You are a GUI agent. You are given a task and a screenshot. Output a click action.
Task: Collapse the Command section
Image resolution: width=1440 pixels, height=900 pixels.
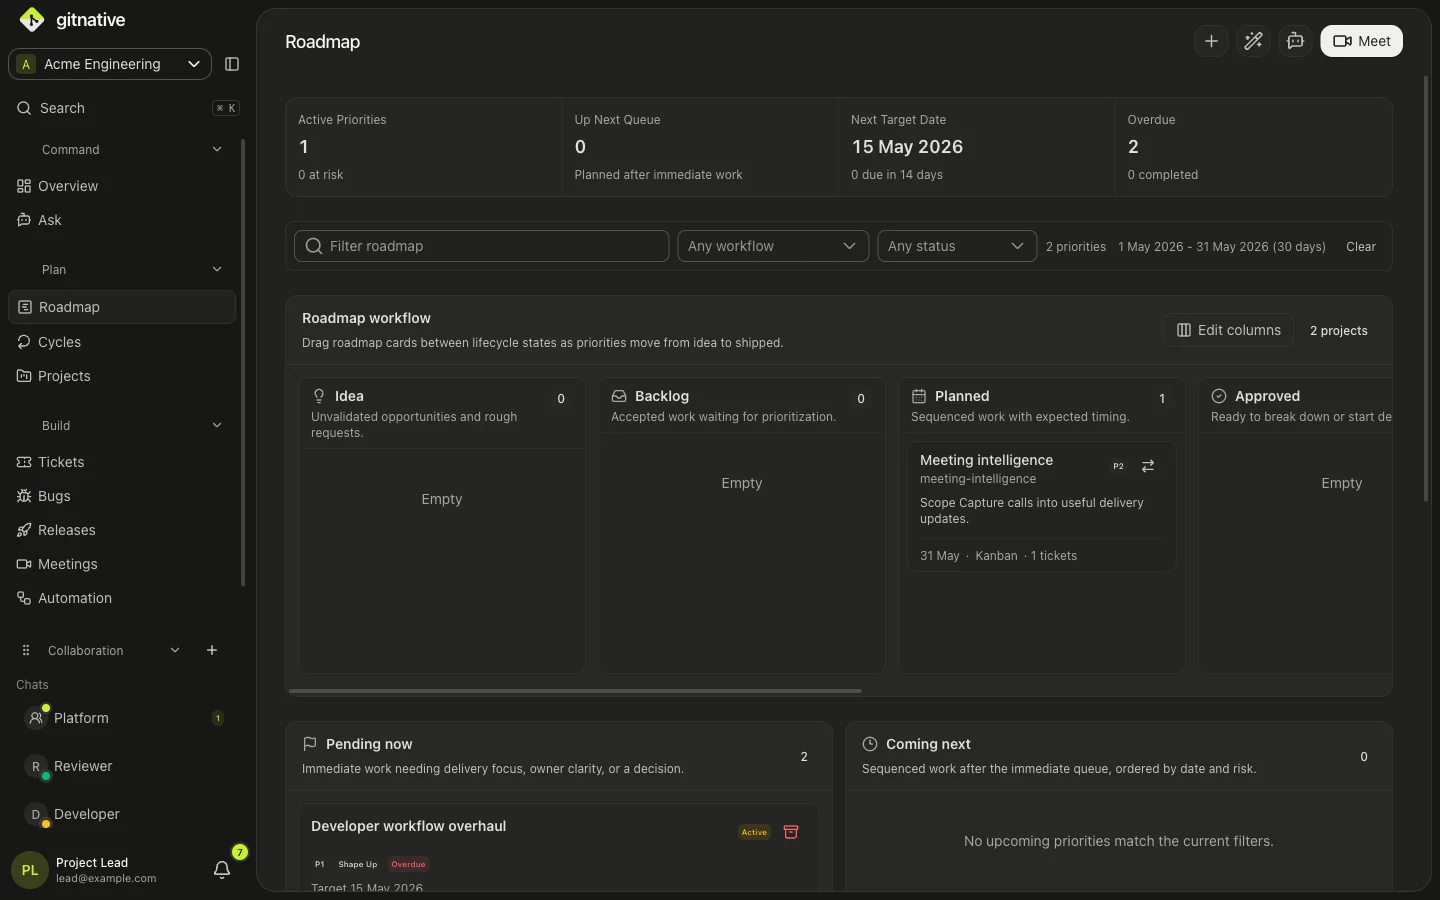(217, 150)
